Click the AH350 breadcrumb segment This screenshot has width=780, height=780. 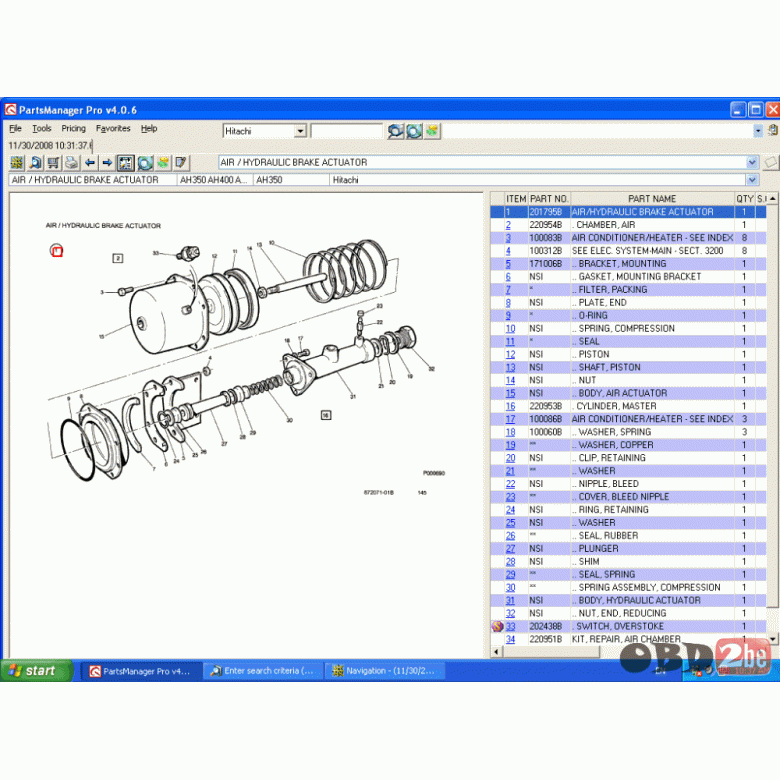pyautogui.click(x=291, y=180)
